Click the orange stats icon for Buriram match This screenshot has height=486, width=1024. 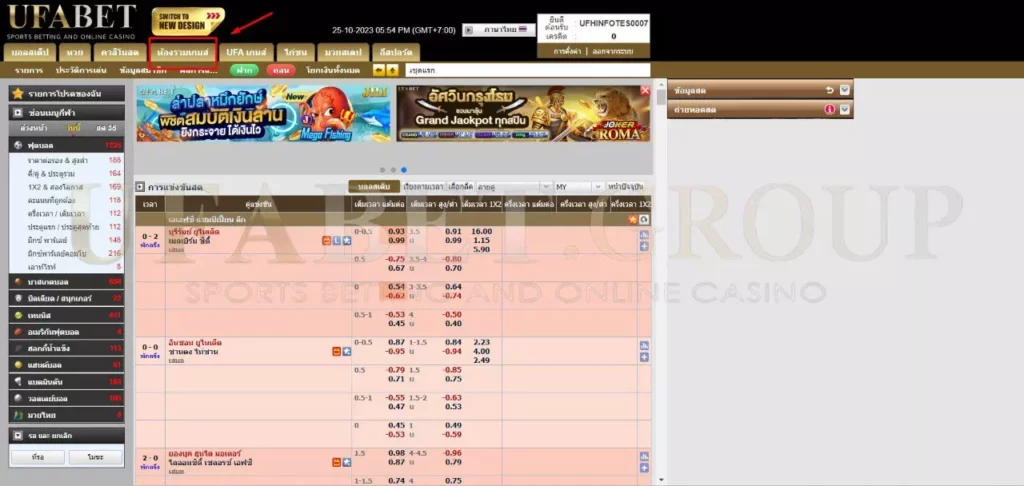(x=326, y=241)
